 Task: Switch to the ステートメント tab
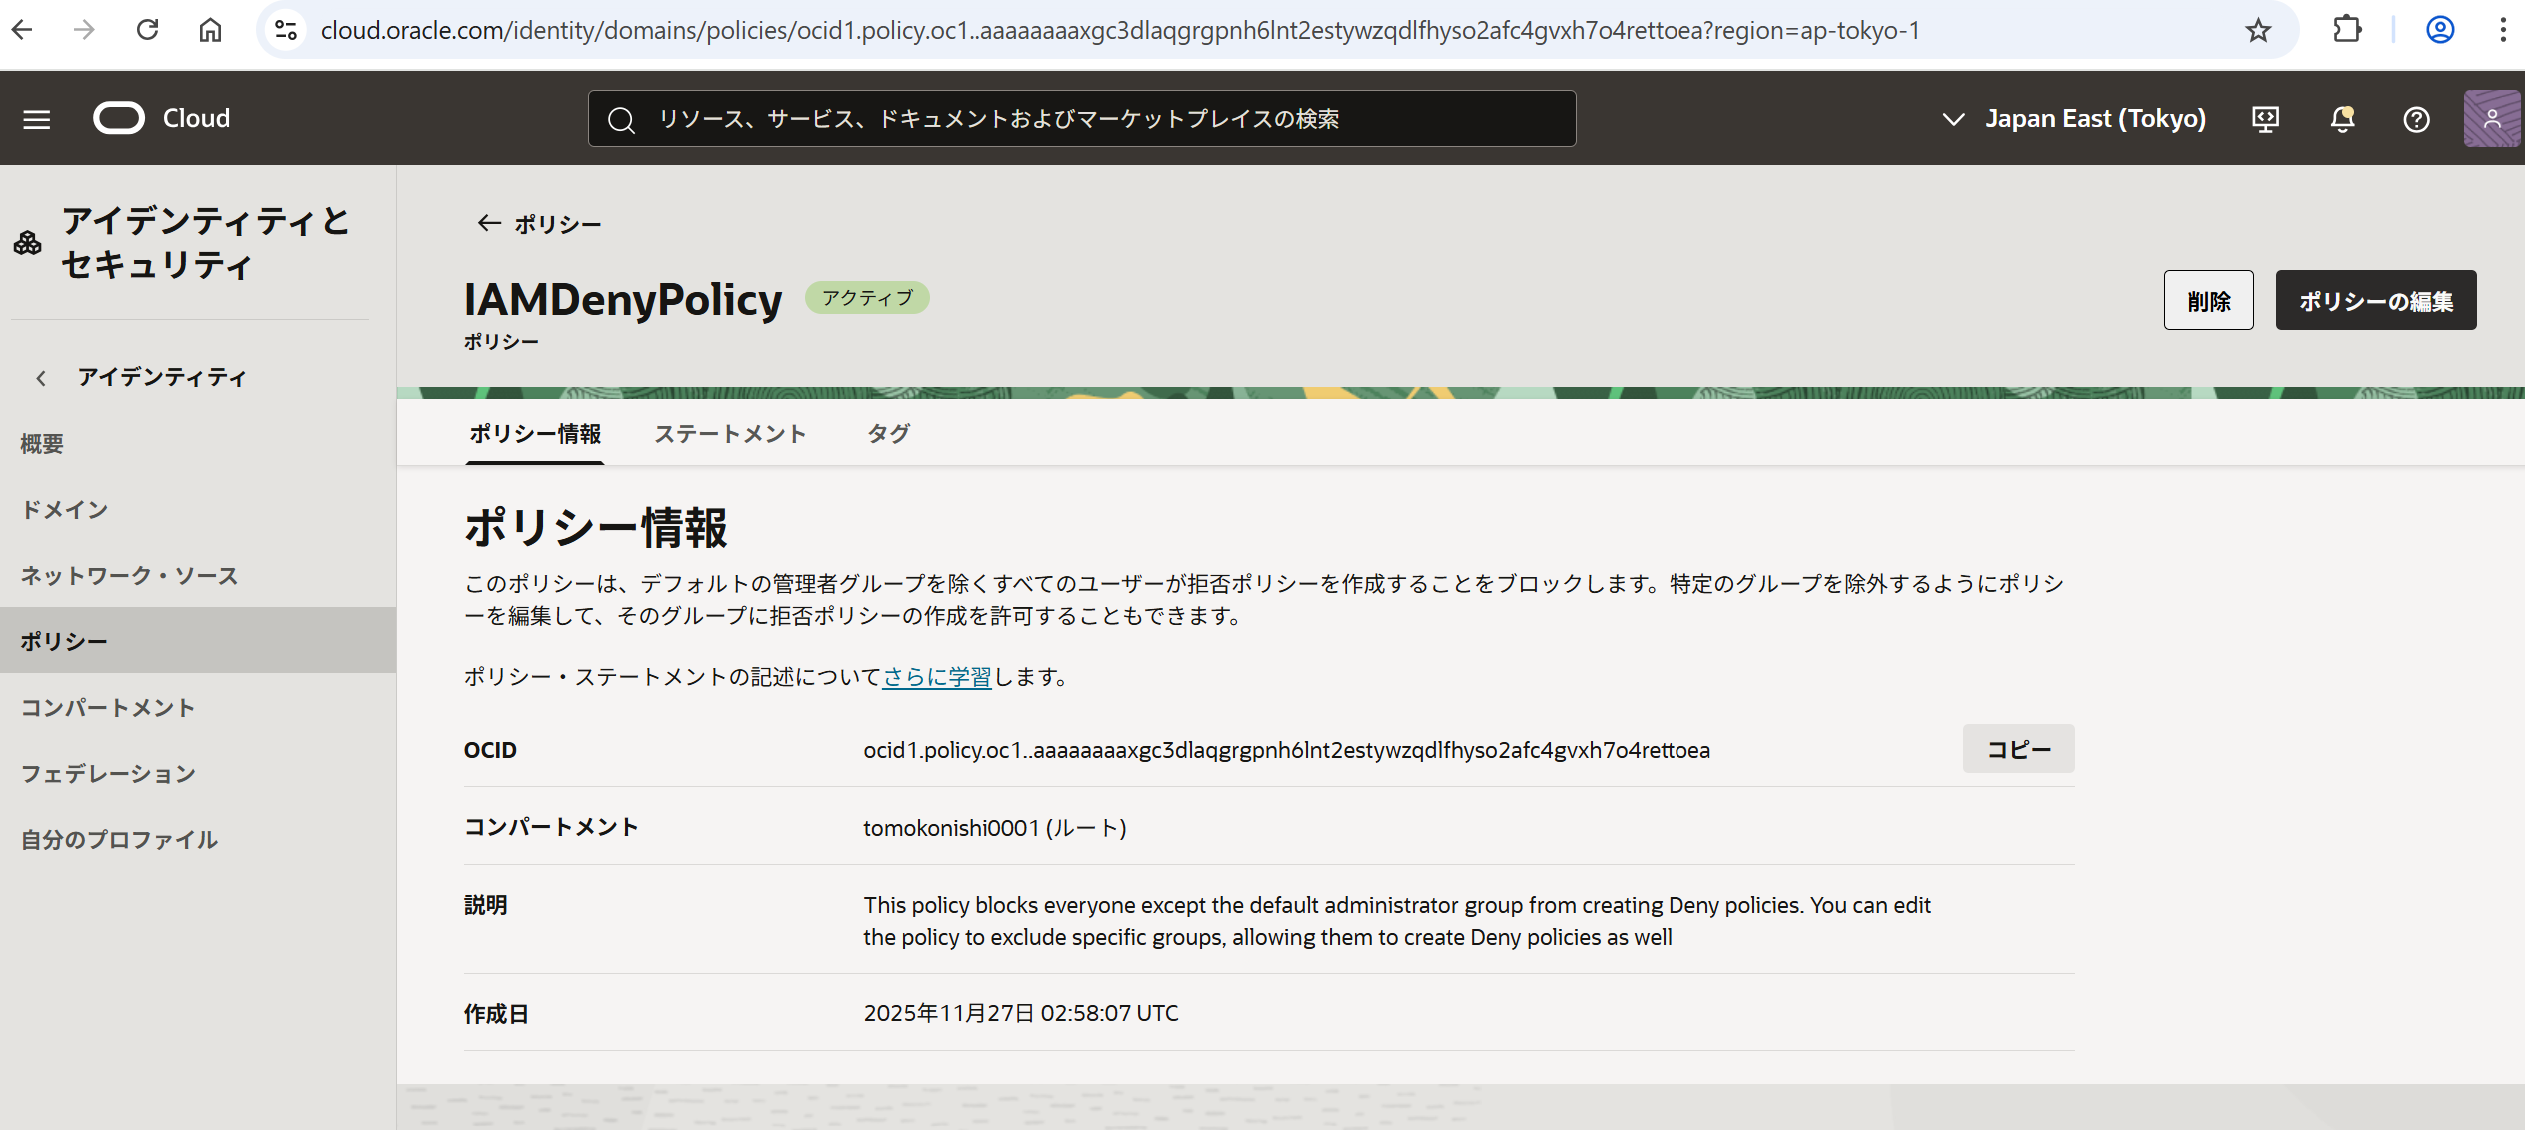coord(730,434)
